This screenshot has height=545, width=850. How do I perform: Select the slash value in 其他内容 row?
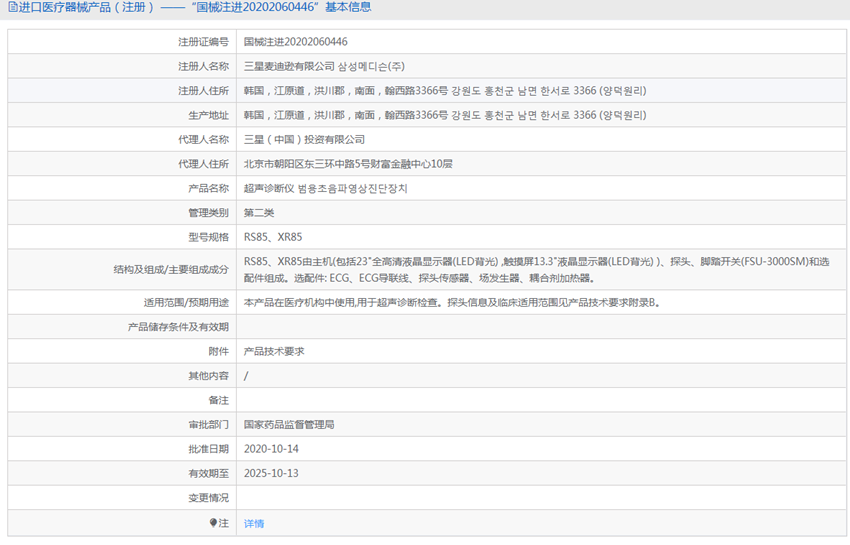(246, 376)
